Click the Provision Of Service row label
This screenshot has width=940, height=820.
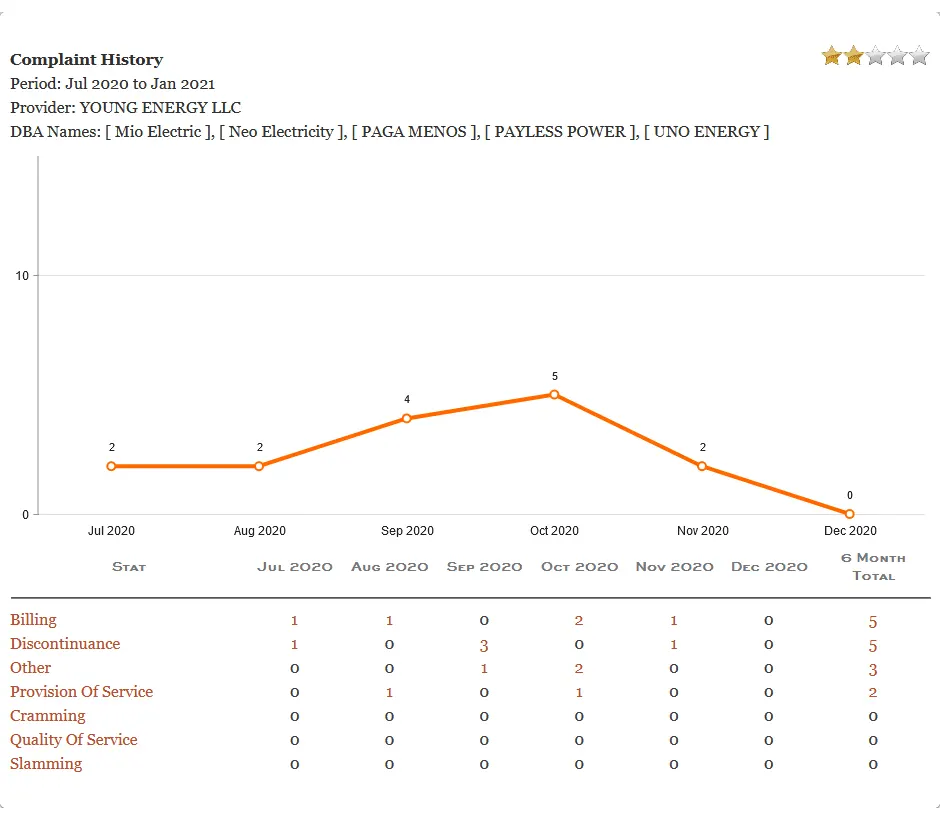point(81,692)
